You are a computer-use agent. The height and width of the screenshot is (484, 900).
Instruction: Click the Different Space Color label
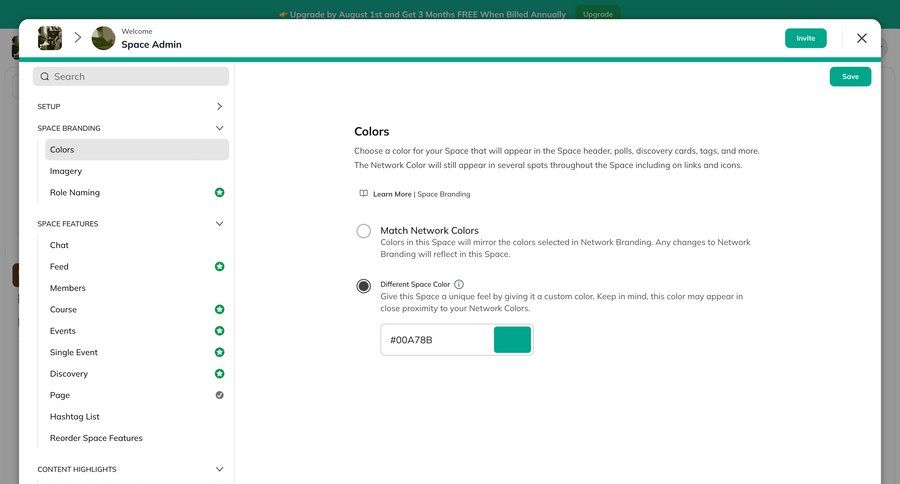415,284
